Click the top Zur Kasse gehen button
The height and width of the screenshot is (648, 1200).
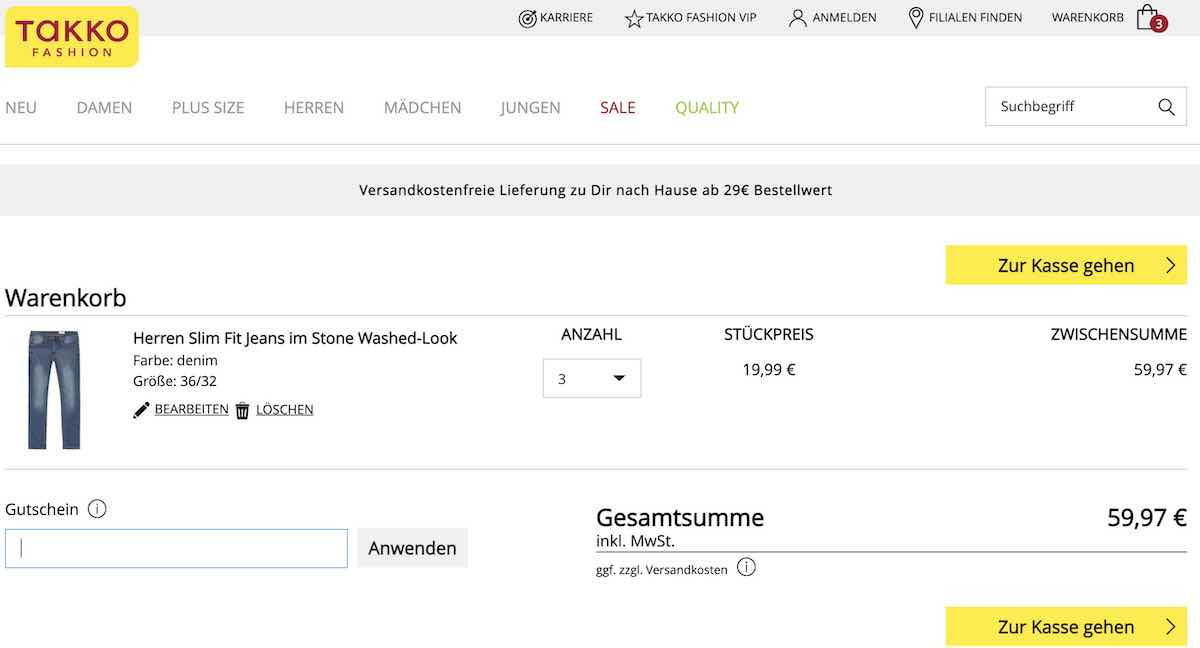(1065, 265)
